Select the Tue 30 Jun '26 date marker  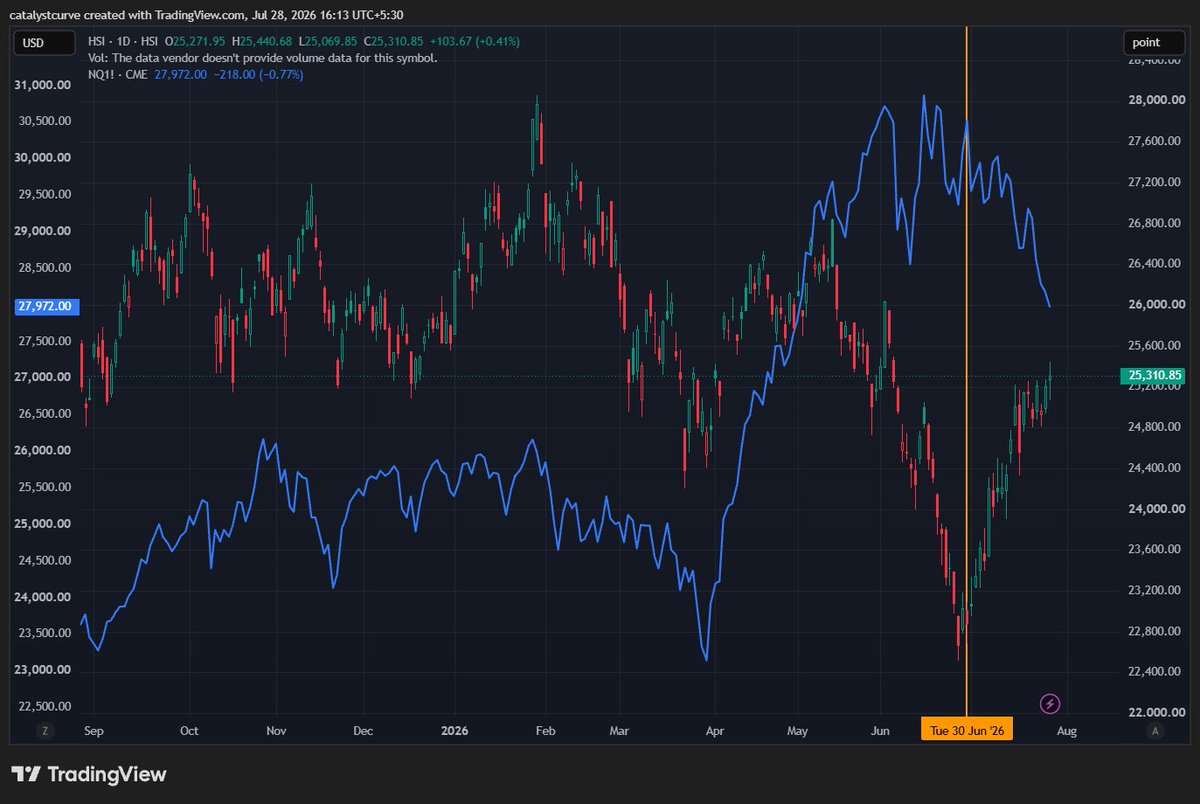pyautogui.click(x=966, y=731)
